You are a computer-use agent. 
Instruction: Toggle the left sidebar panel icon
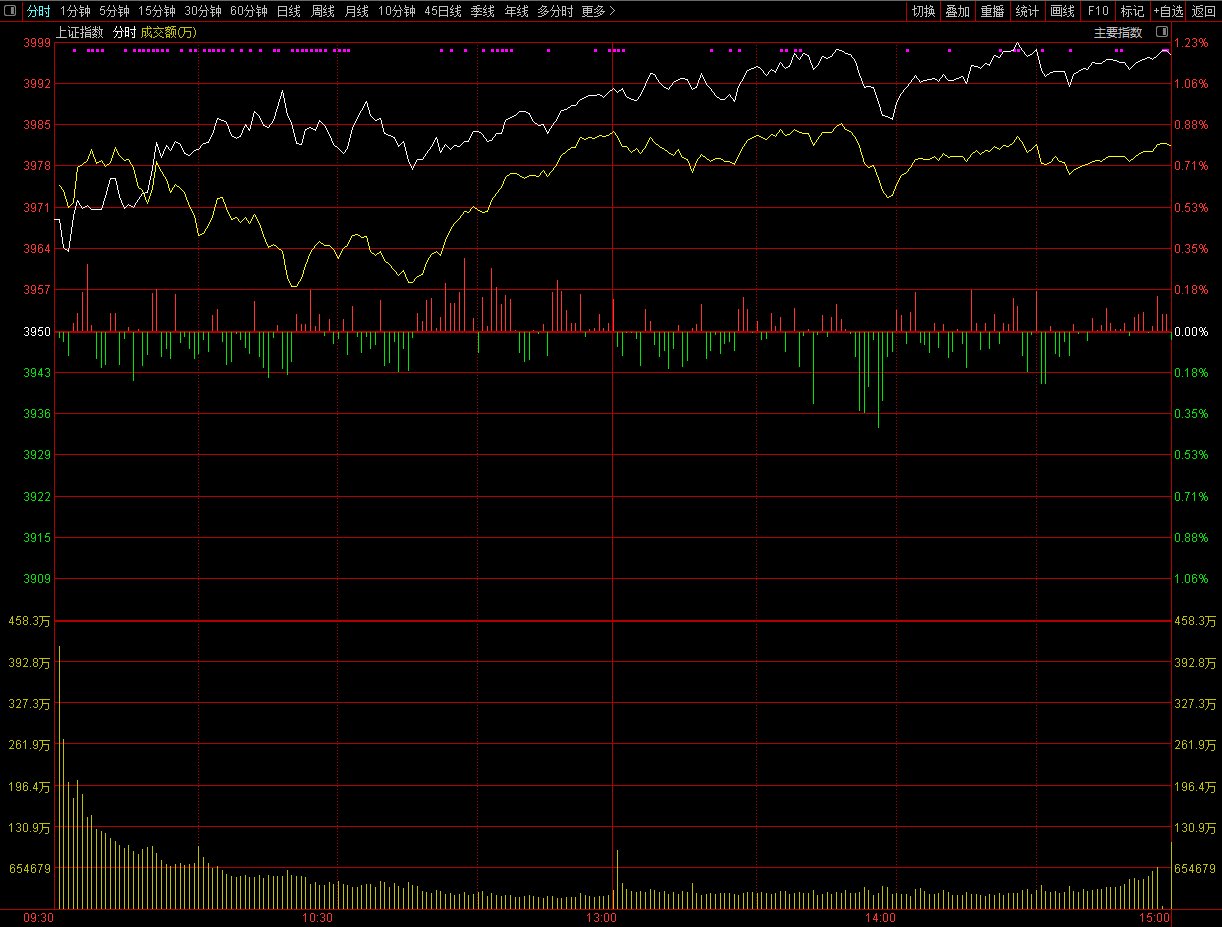coord(10,11)
